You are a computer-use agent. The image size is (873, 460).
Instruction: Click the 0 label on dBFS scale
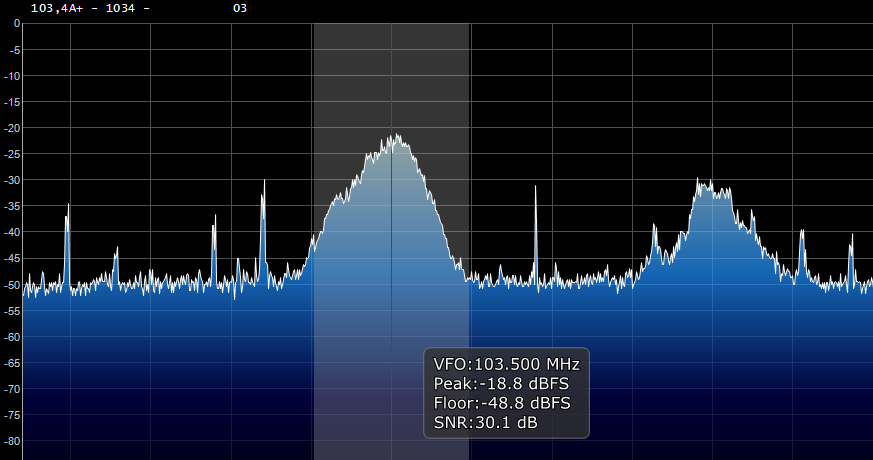[17, 23]
